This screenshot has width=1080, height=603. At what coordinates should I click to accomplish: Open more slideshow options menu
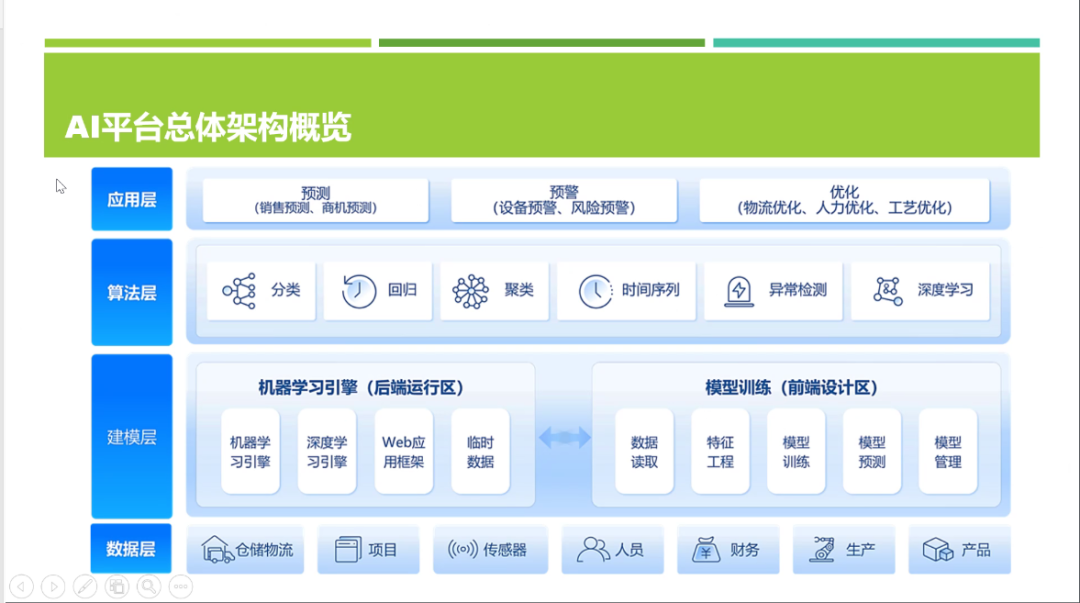[x=181, y=587]
